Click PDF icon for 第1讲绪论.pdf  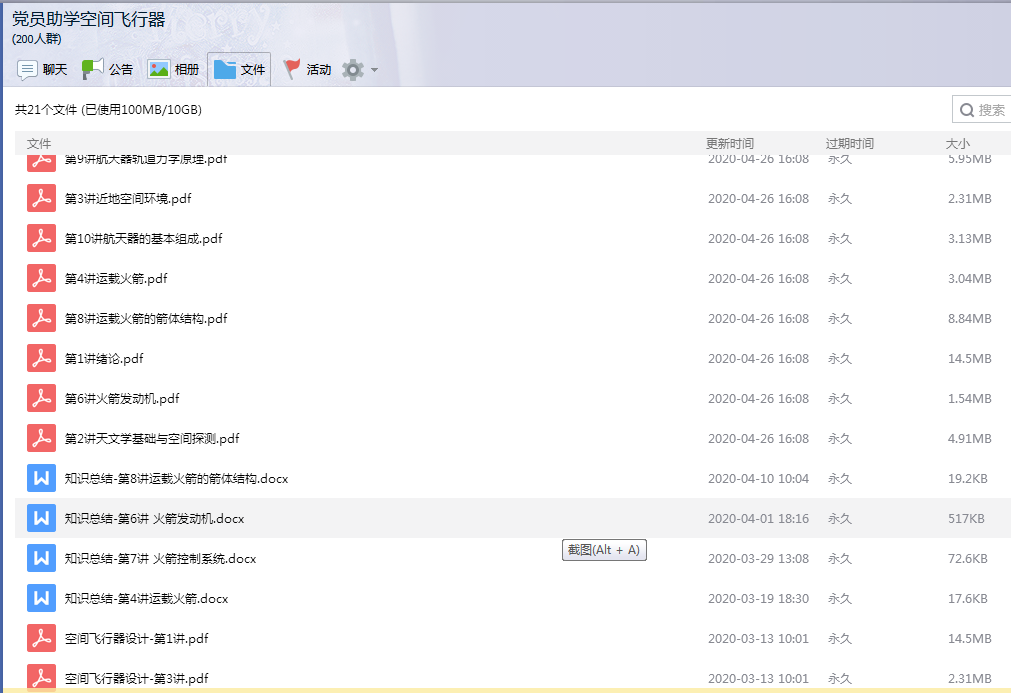coord(41,358)
